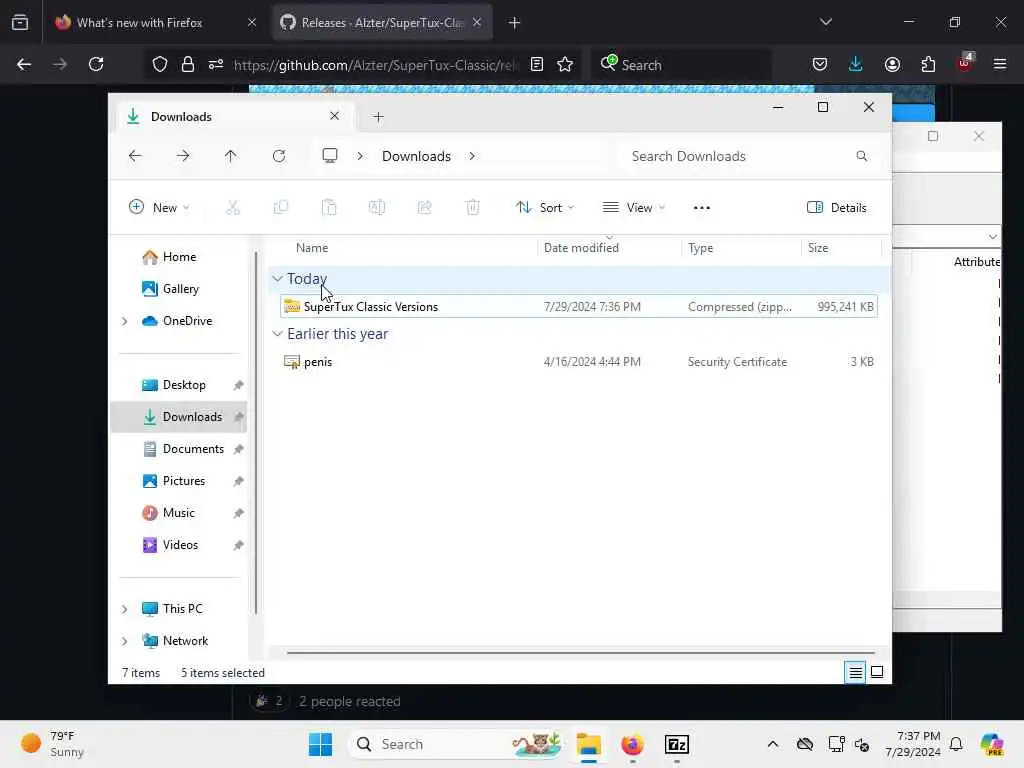Open the View dropdown
This screenshot has height=768, width=1024.
(x=634, y=208)
